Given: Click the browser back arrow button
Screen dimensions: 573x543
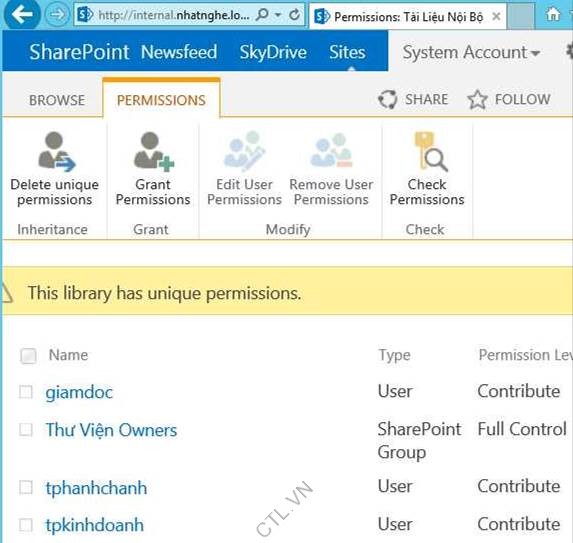Looking at the screenshot, I should click(x=22, y=14).
